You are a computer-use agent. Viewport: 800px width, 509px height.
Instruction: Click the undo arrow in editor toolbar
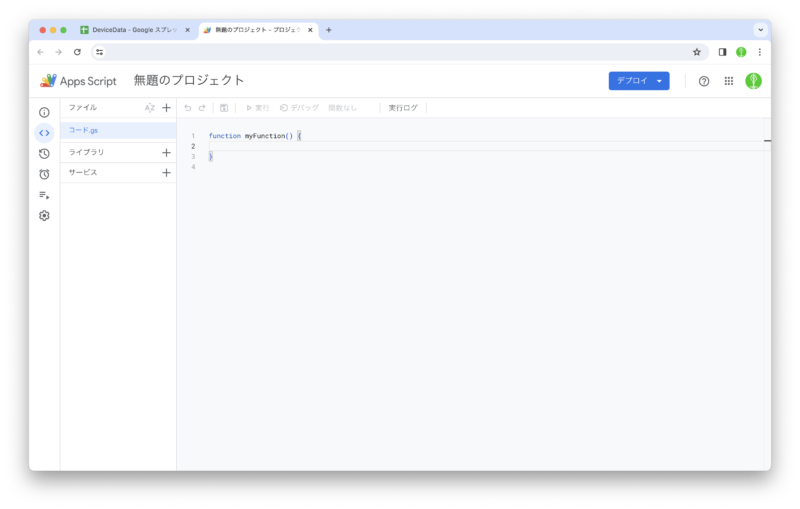[x=188, y=108]
